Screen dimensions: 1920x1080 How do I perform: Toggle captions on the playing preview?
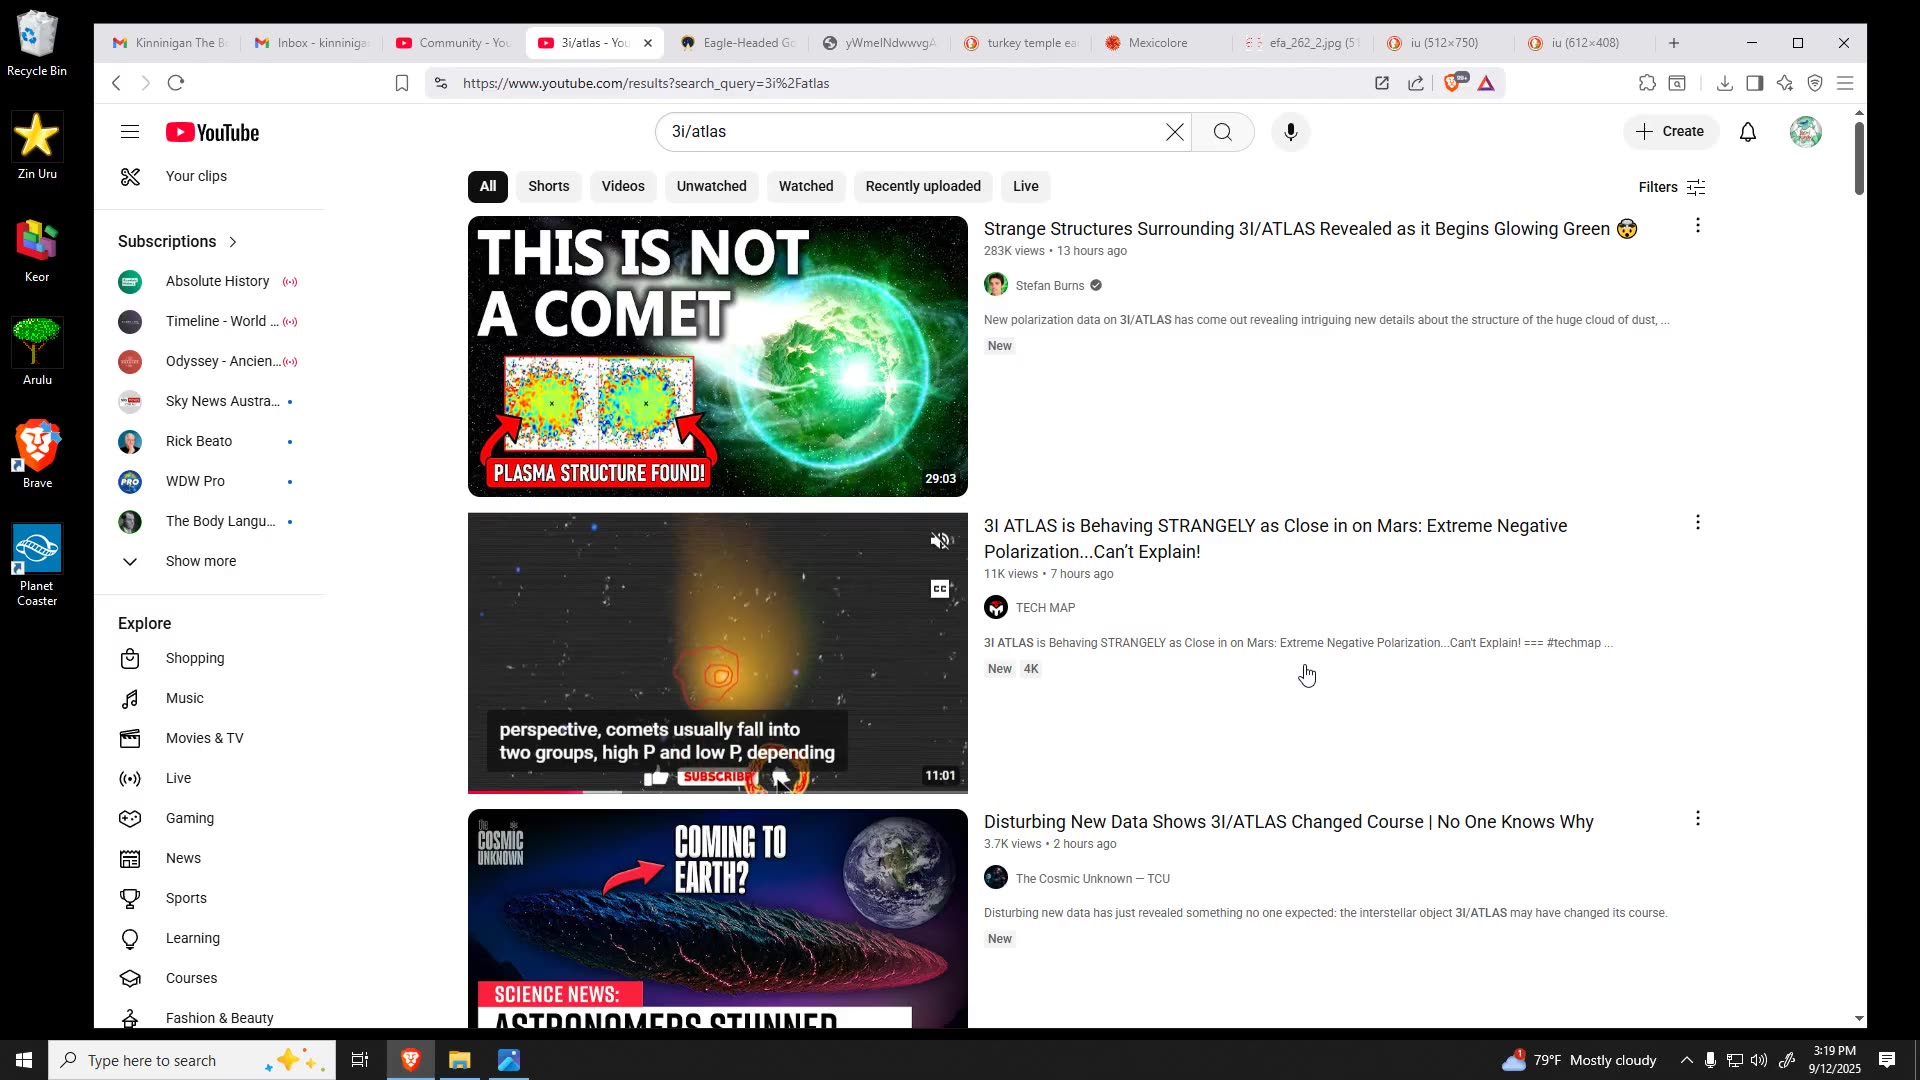pos(939,588)
